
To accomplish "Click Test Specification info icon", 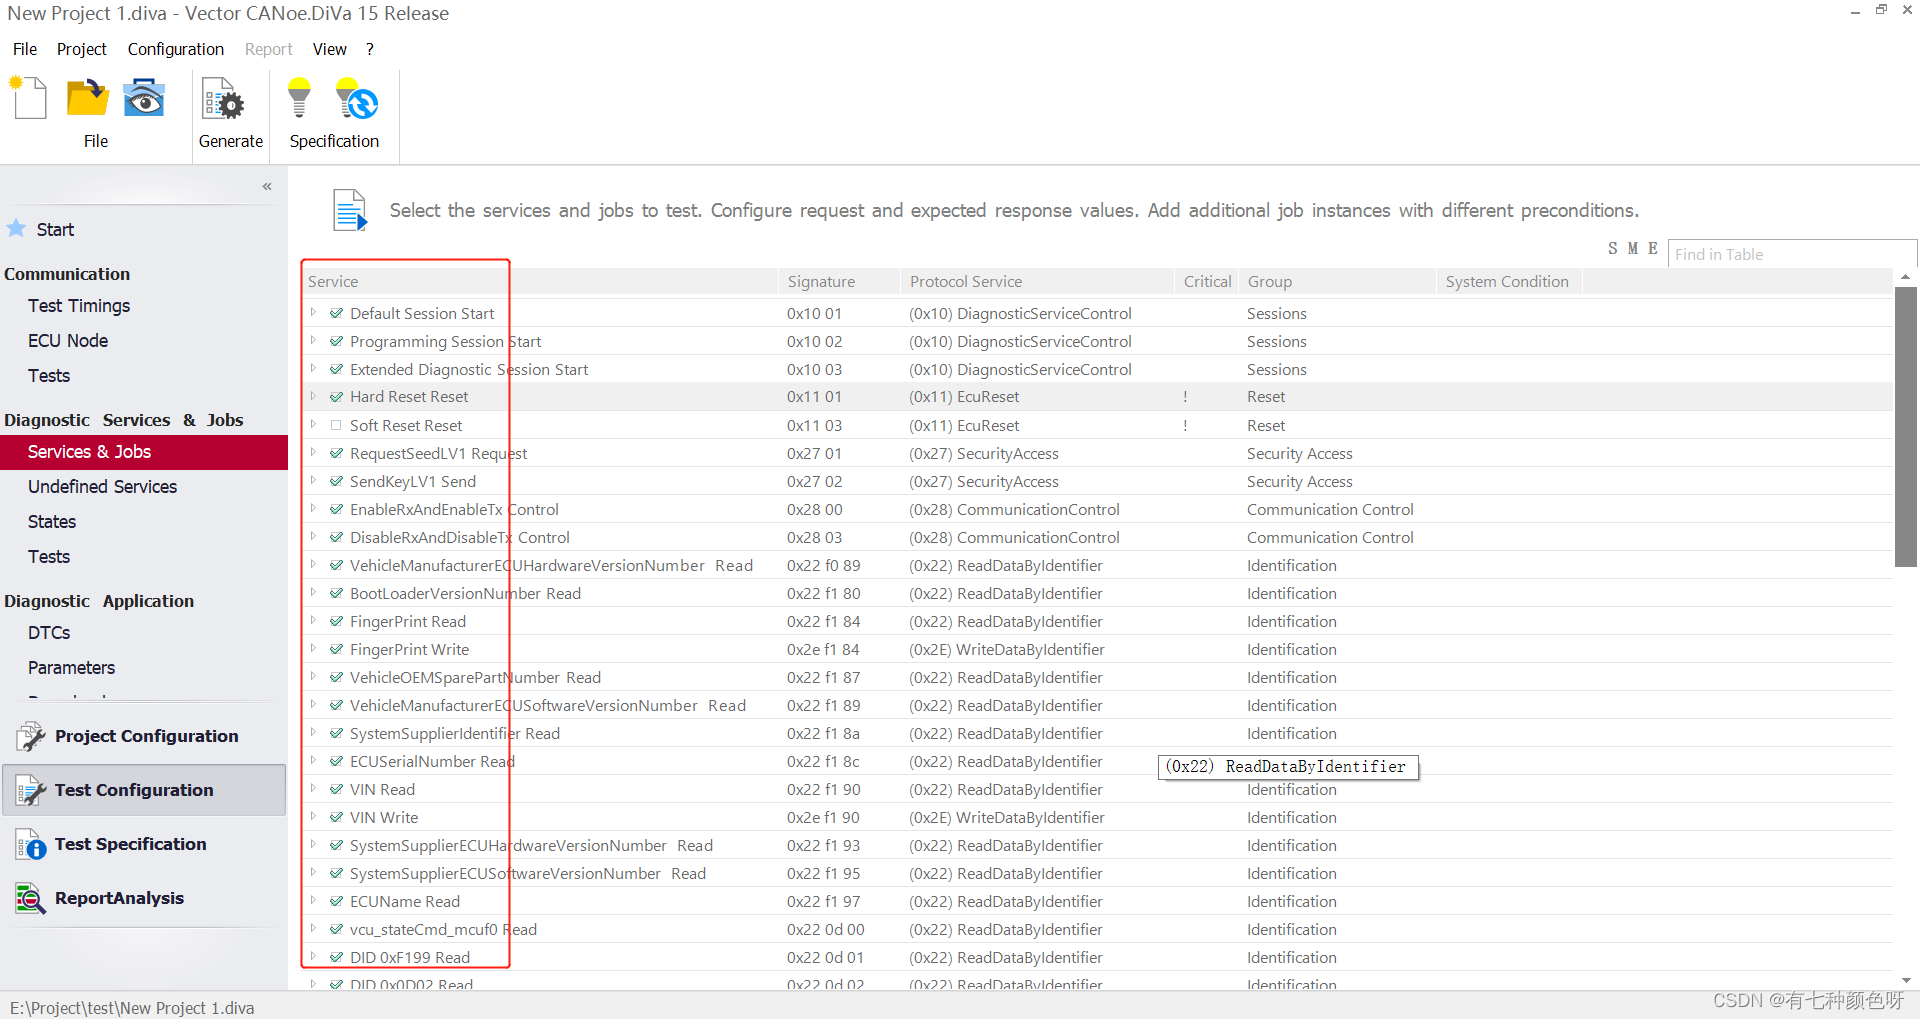I will coord(30,844).
